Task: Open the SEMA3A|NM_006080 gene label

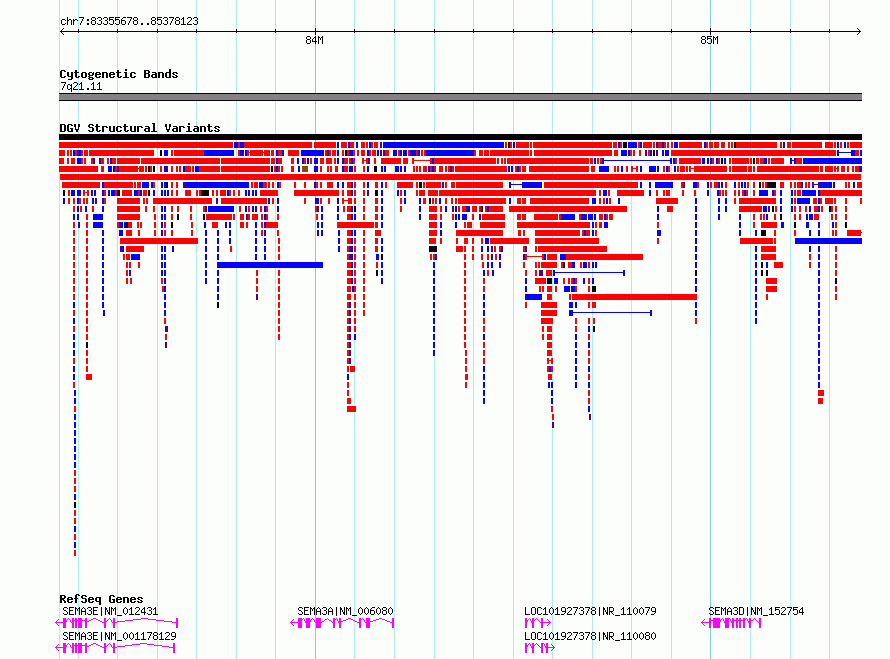Action: pos(345,611)
